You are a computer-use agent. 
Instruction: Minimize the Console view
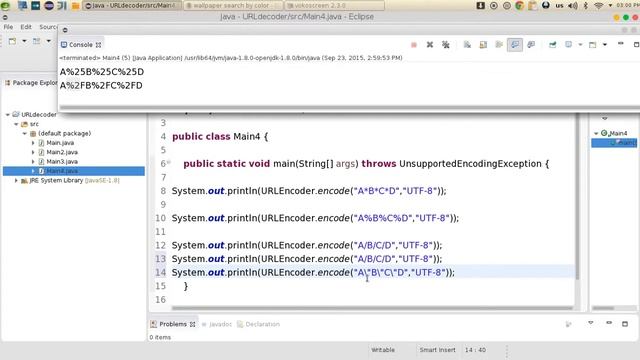click(620, 44)
